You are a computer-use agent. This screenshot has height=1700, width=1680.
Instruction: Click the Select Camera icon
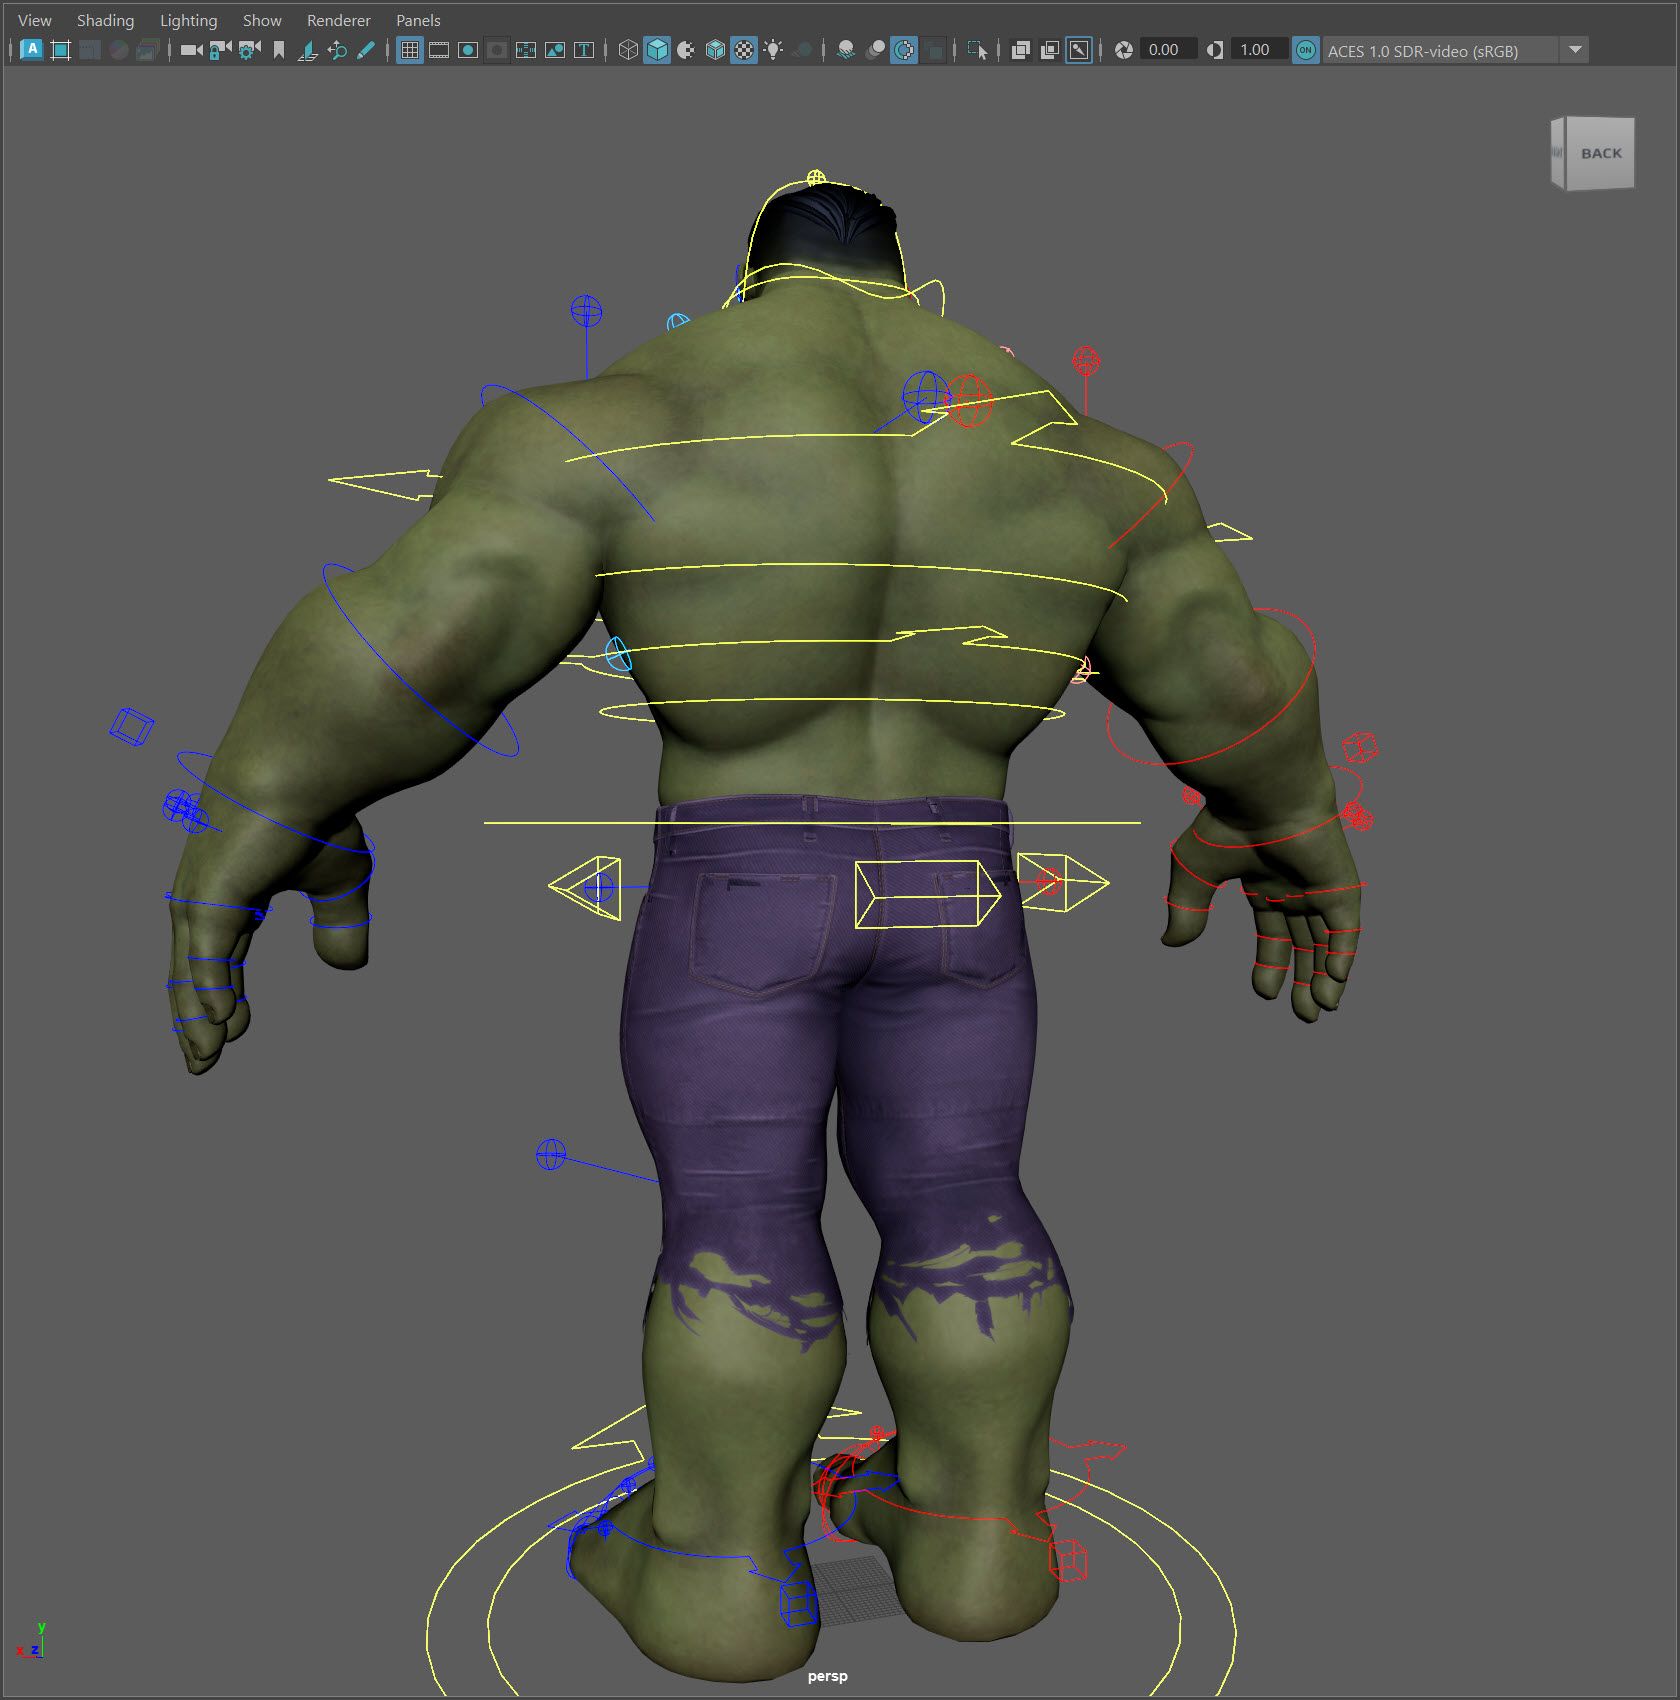click(x=191, y=50)
